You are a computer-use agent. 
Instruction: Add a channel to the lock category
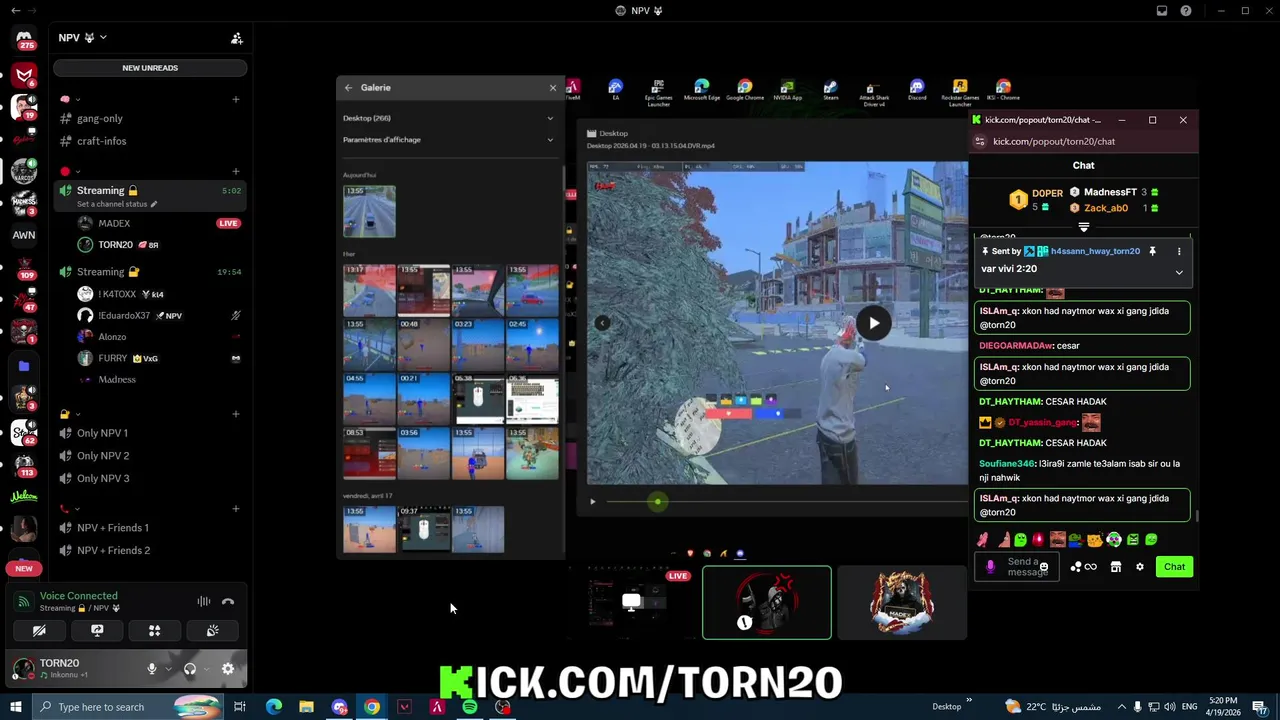tap(236, 414)
